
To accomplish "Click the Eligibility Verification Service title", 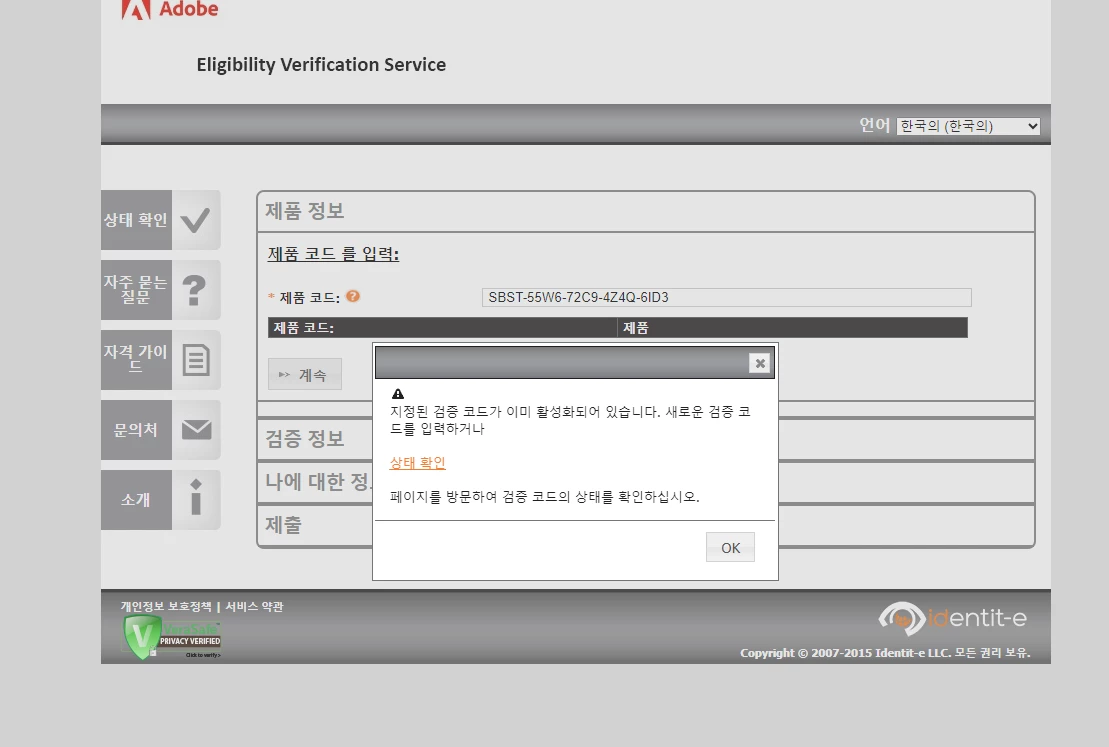I will pyautogui.click(x=321, y=64).
